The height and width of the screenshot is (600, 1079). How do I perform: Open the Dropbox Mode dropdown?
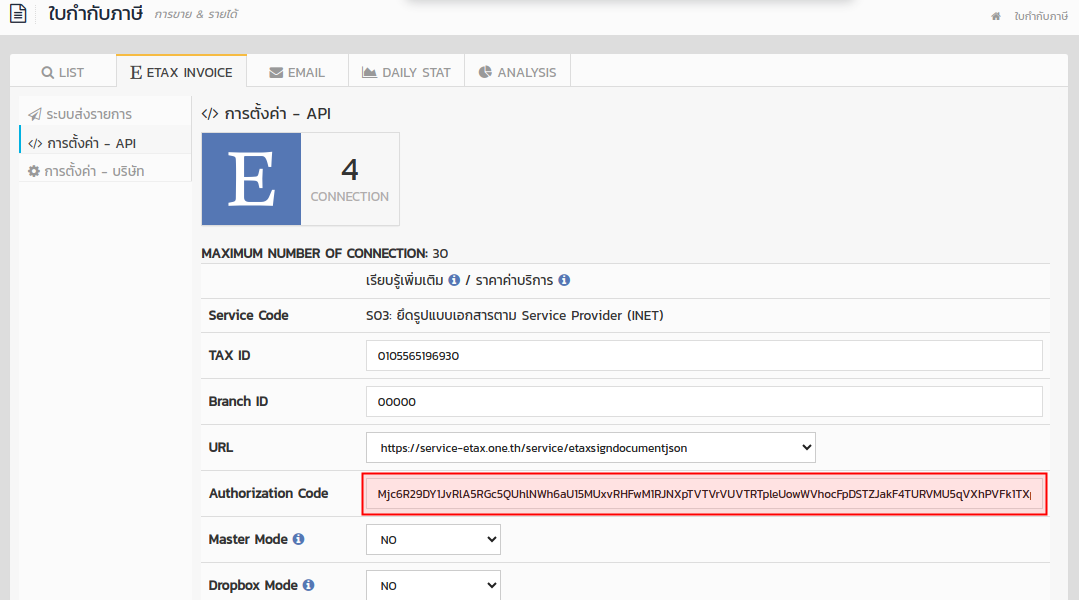coord(433,586)
